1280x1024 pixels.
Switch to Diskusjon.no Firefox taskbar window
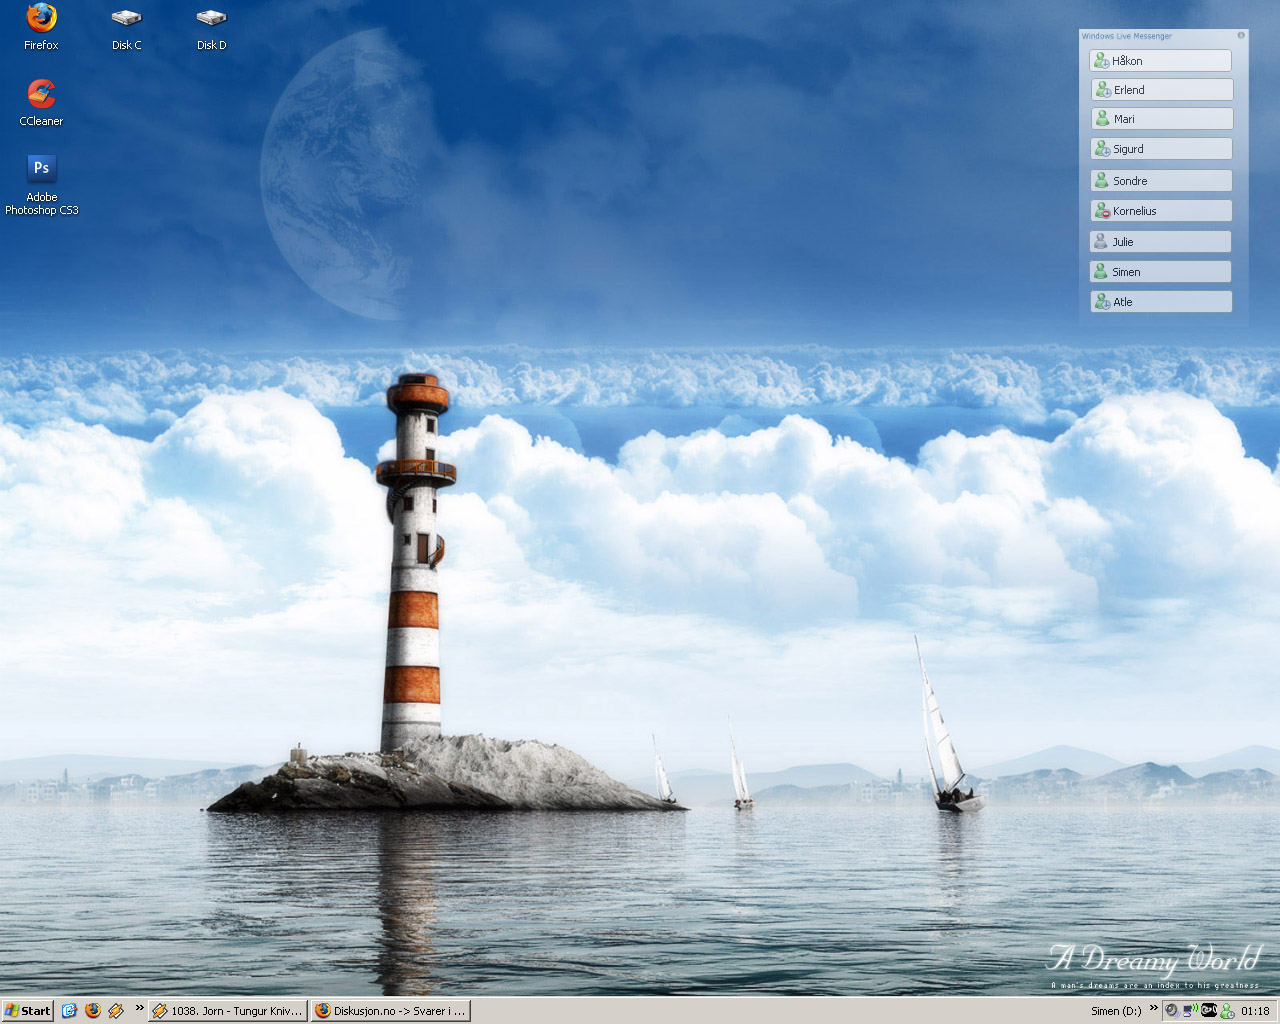[x=390, y=1011]
